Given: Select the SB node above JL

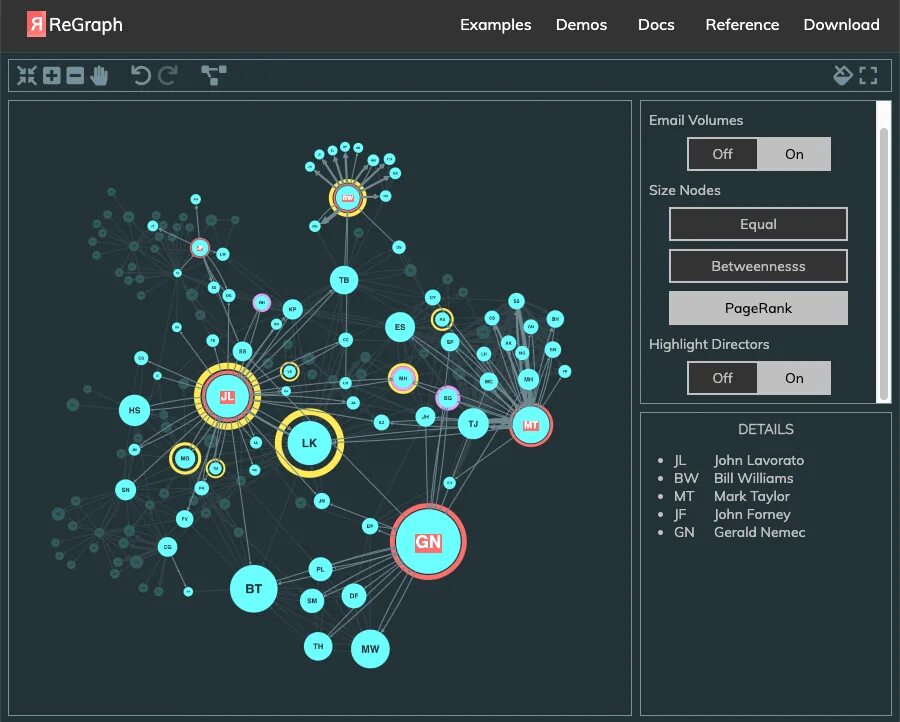Looking at the screenshot, I should coord(242,351).
